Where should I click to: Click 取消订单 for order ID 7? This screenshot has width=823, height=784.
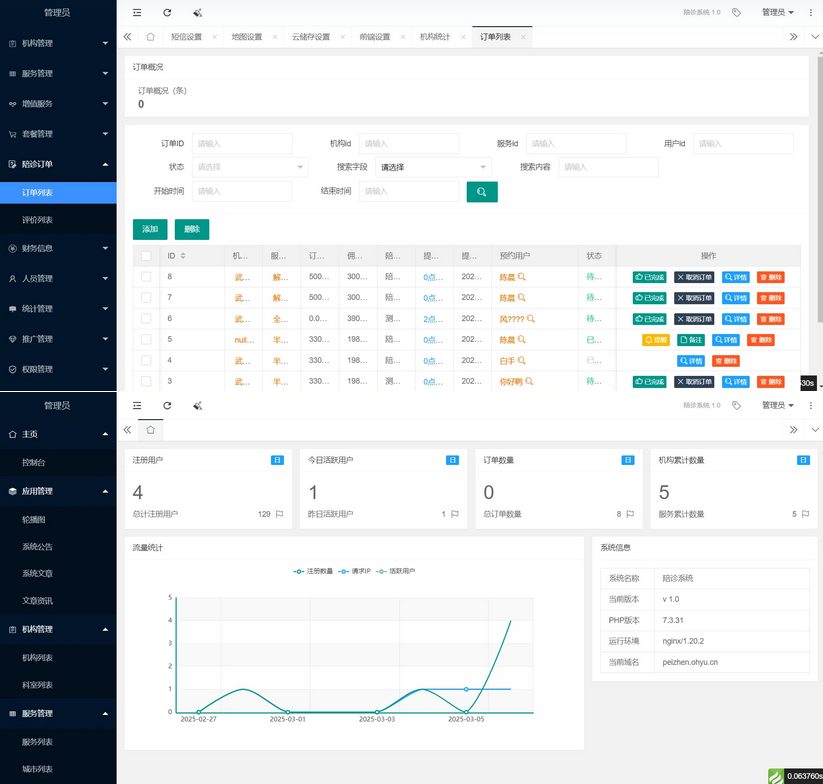[694, 298]
